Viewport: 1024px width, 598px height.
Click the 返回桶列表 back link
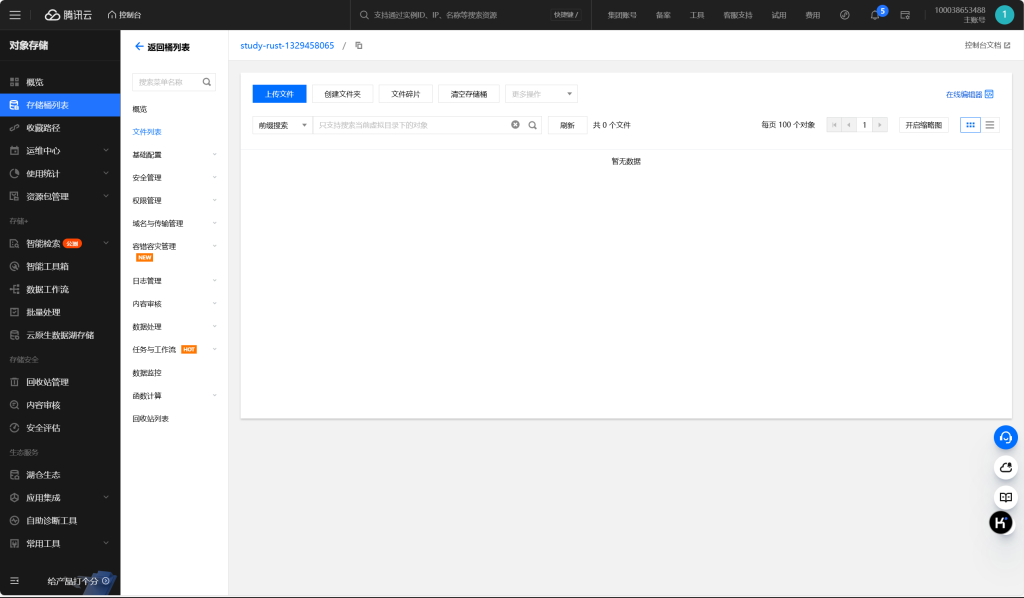(x=162, y=47)
